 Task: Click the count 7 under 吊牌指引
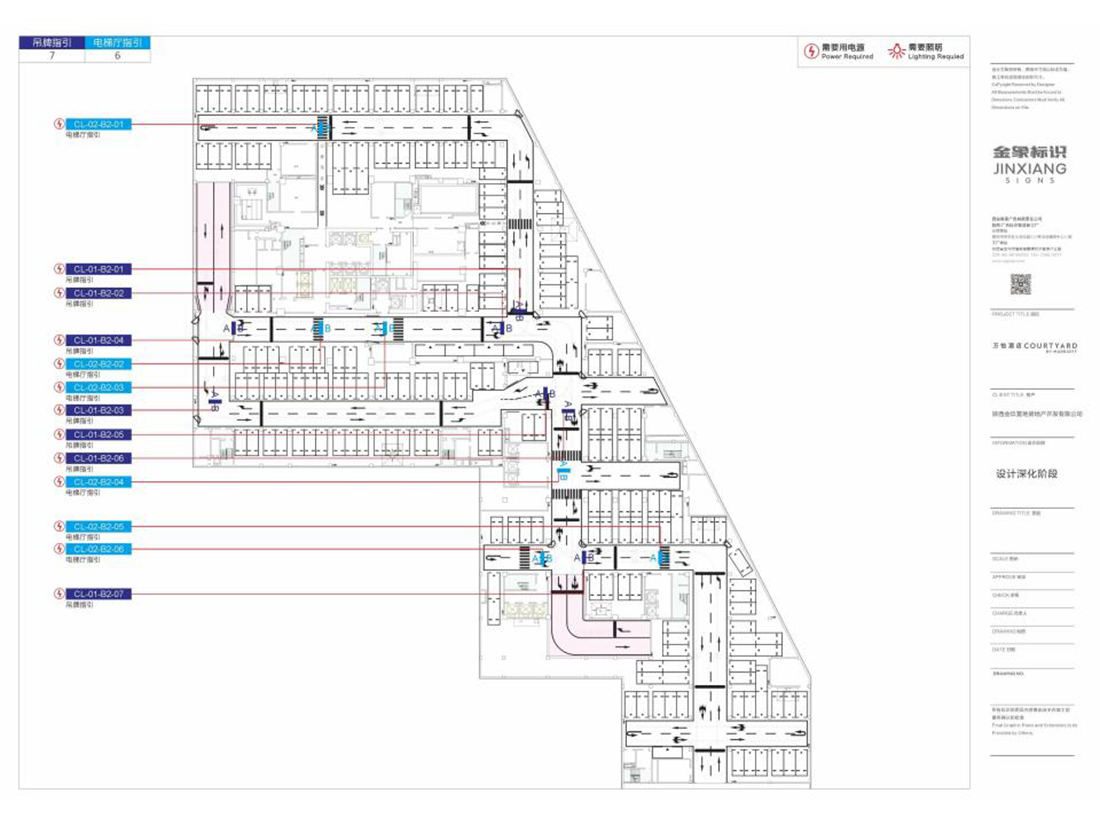[x=52, y=56]
